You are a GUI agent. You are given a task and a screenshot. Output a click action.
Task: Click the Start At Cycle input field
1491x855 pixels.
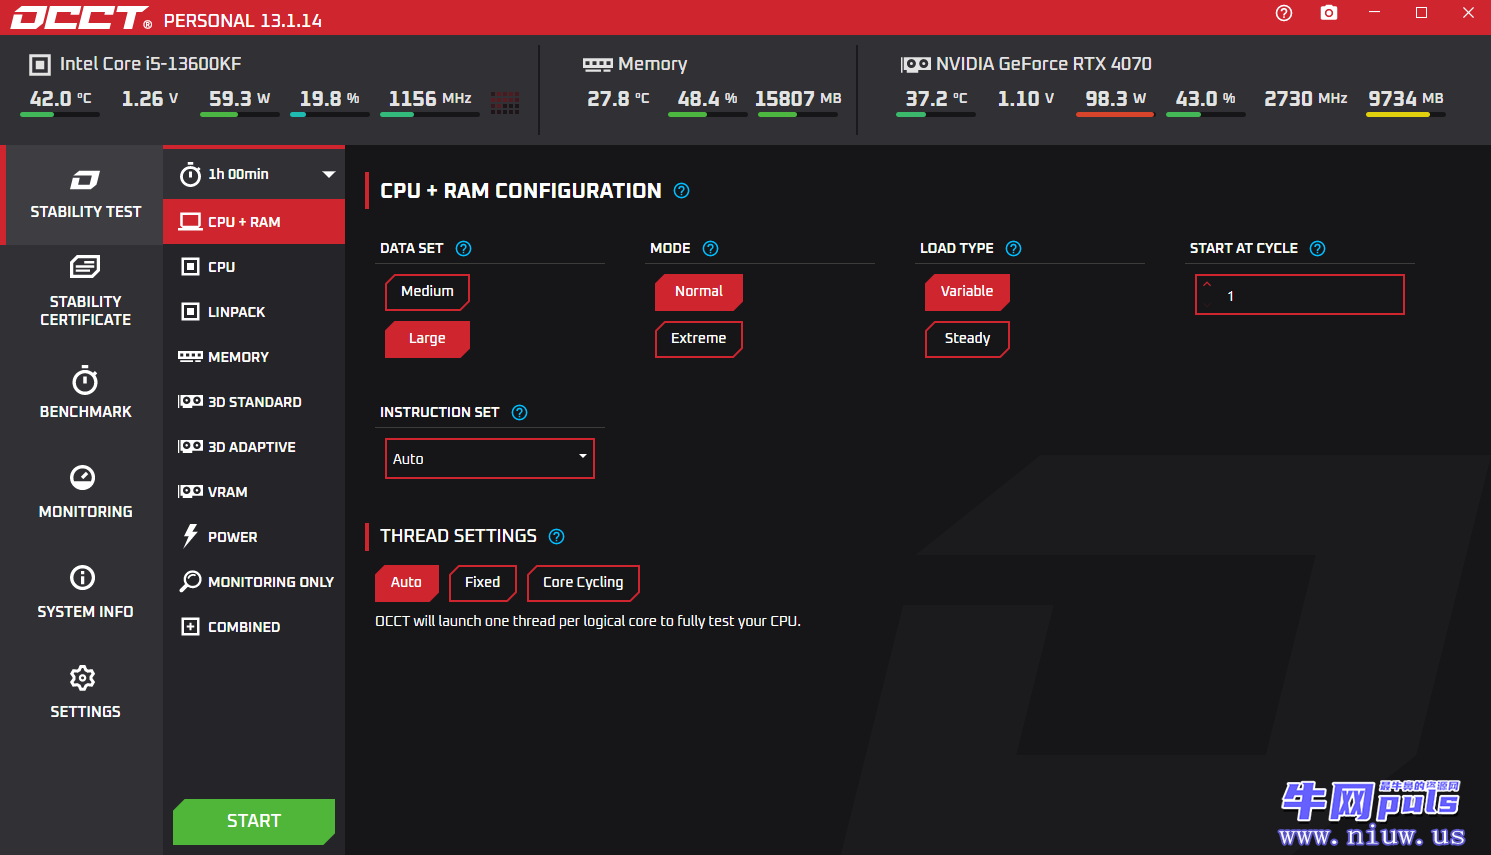(1300, 295)
